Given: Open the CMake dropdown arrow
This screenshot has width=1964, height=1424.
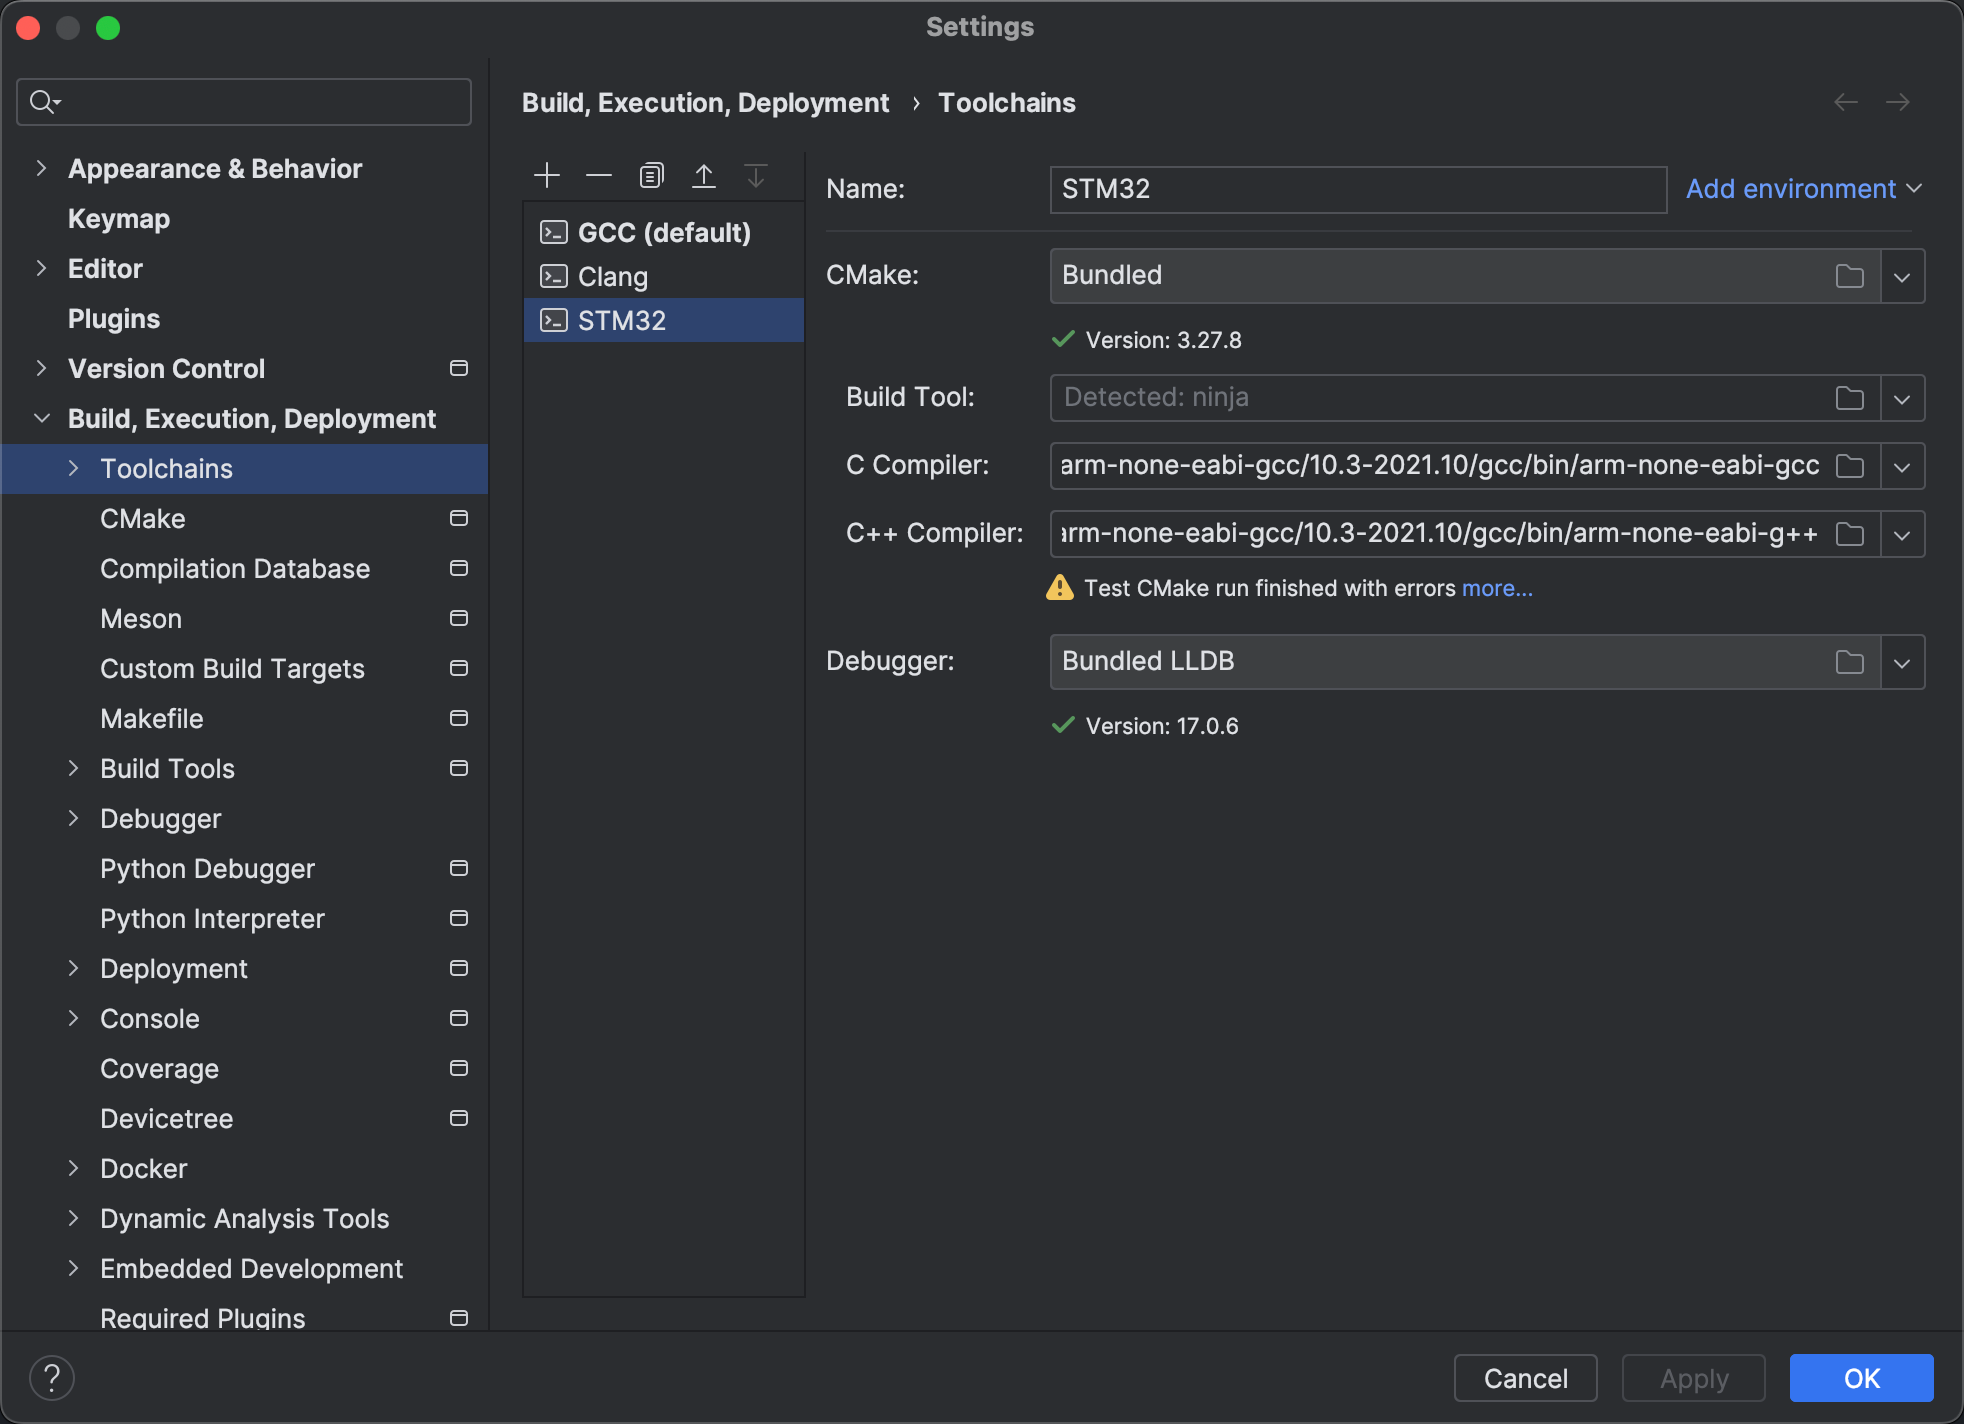Looking at the screenshot, I should [1902, 276].
